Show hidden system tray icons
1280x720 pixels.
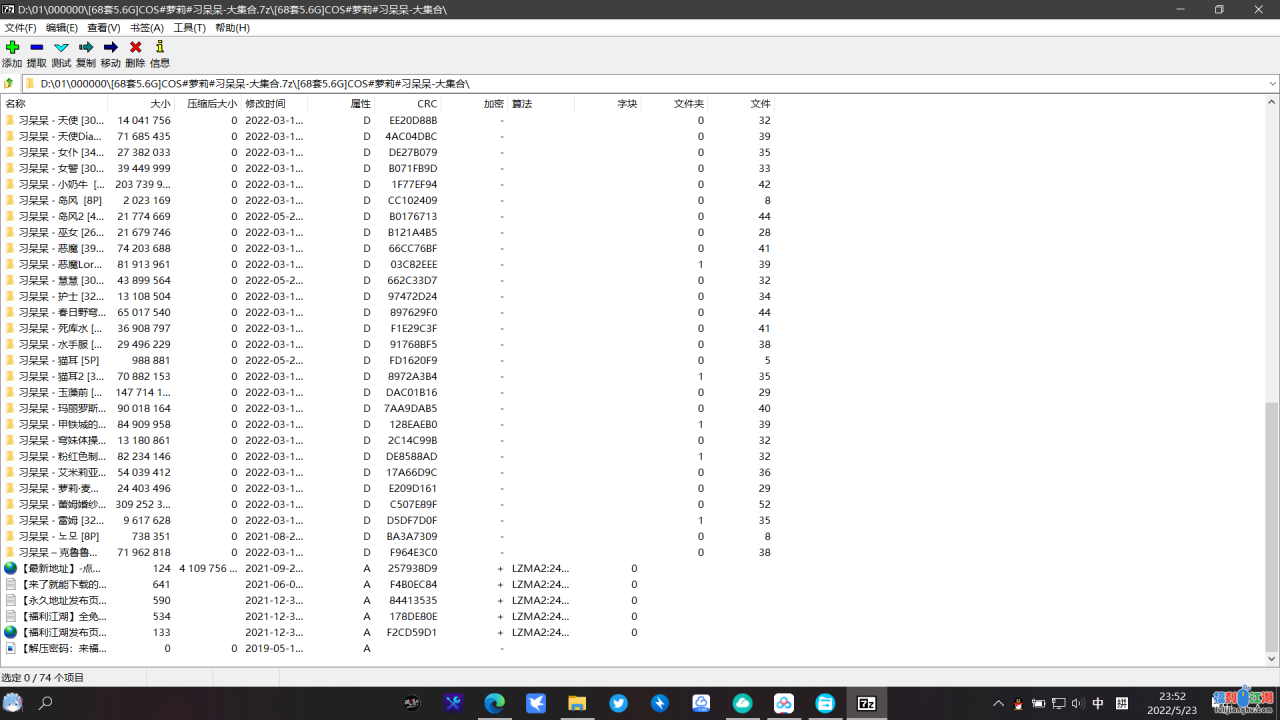click(998, 703)
